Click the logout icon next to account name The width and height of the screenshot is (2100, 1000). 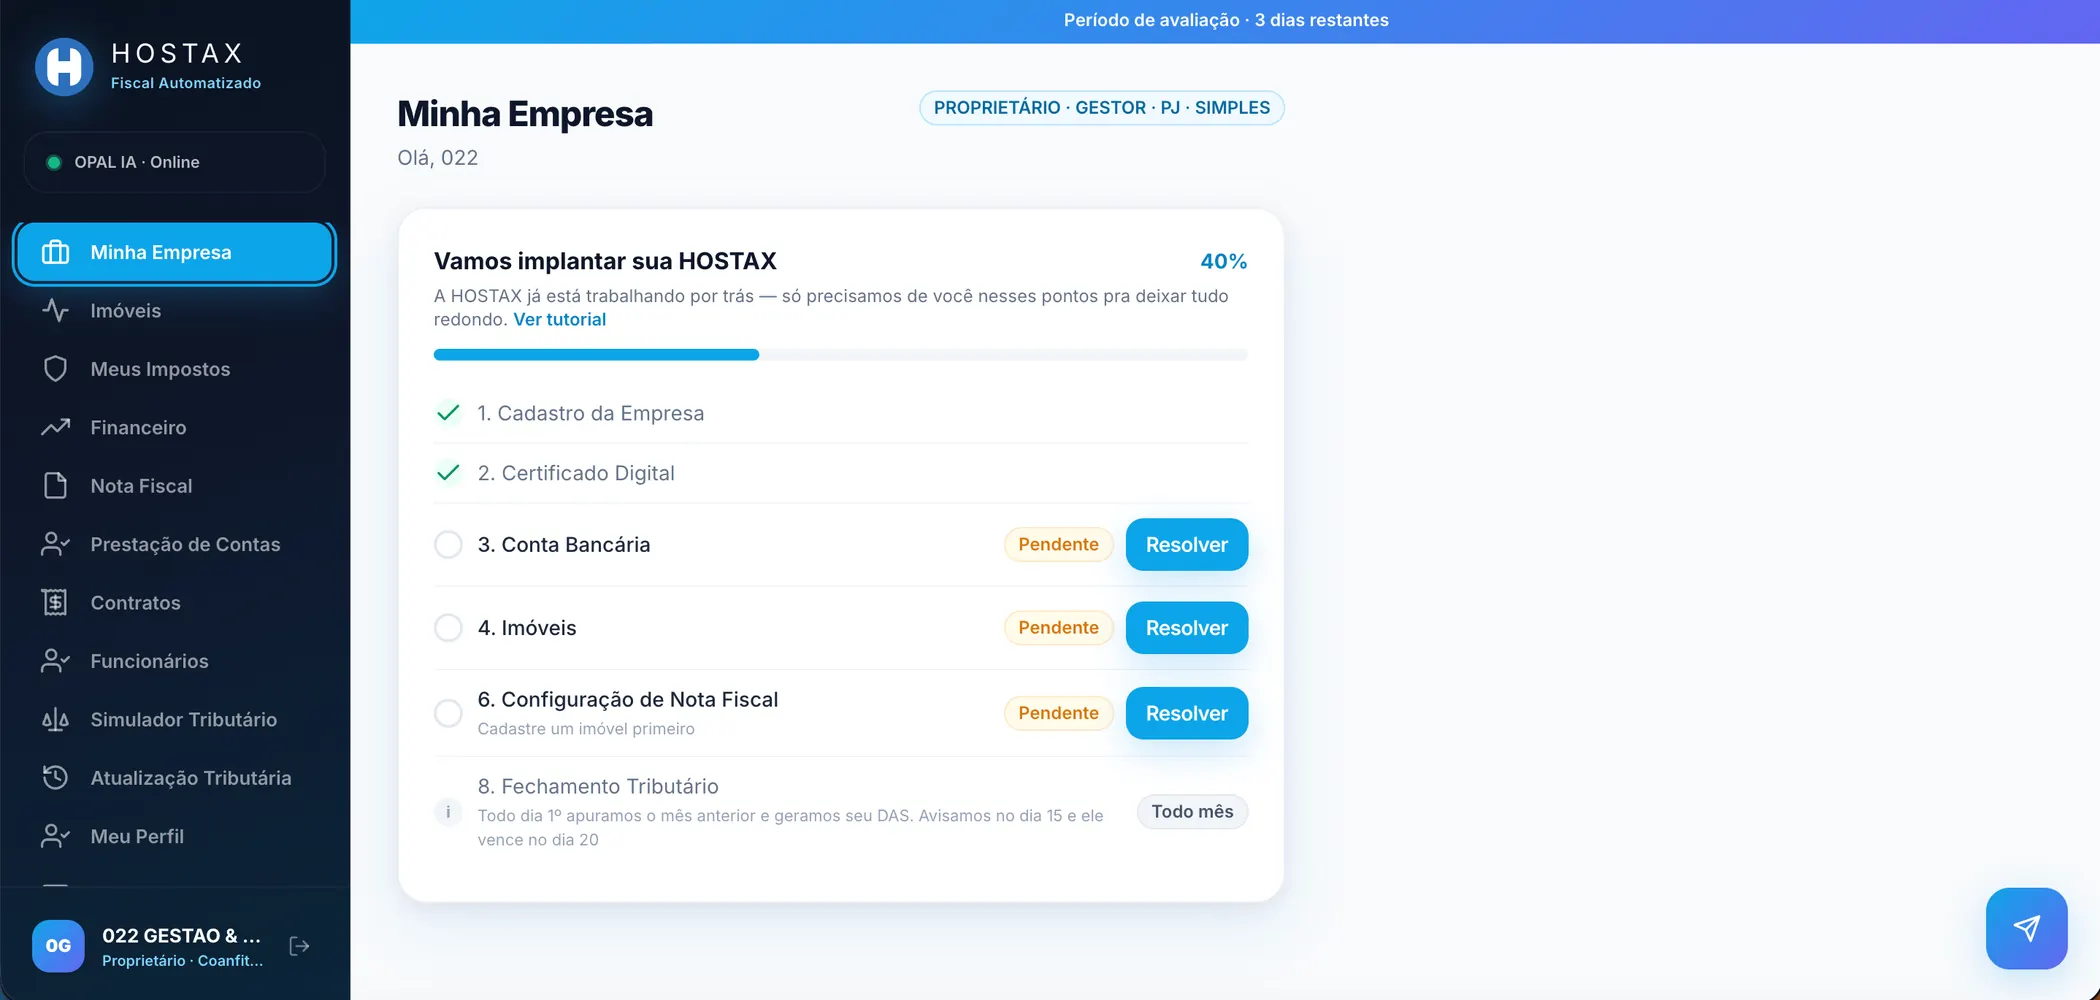pyautogui.click(x=299, y=946)
